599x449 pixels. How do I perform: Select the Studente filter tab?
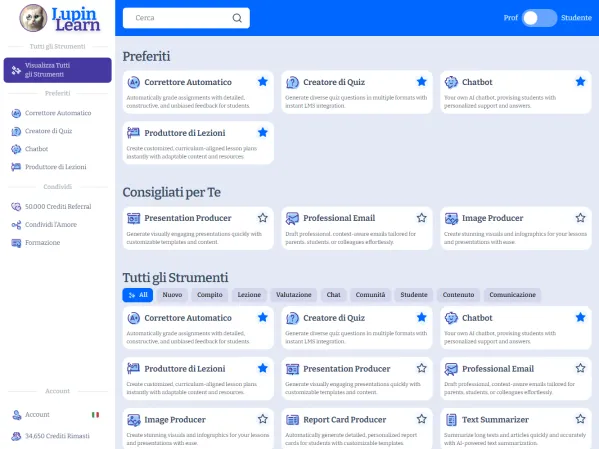(x=414, y=295)
